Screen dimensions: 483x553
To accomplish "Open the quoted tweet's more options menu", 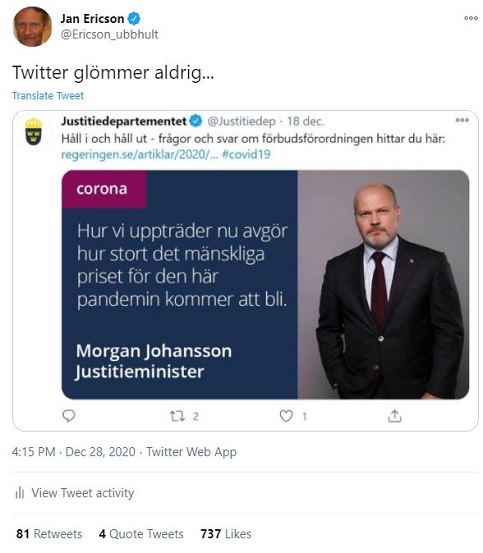I will click(462, 120).
